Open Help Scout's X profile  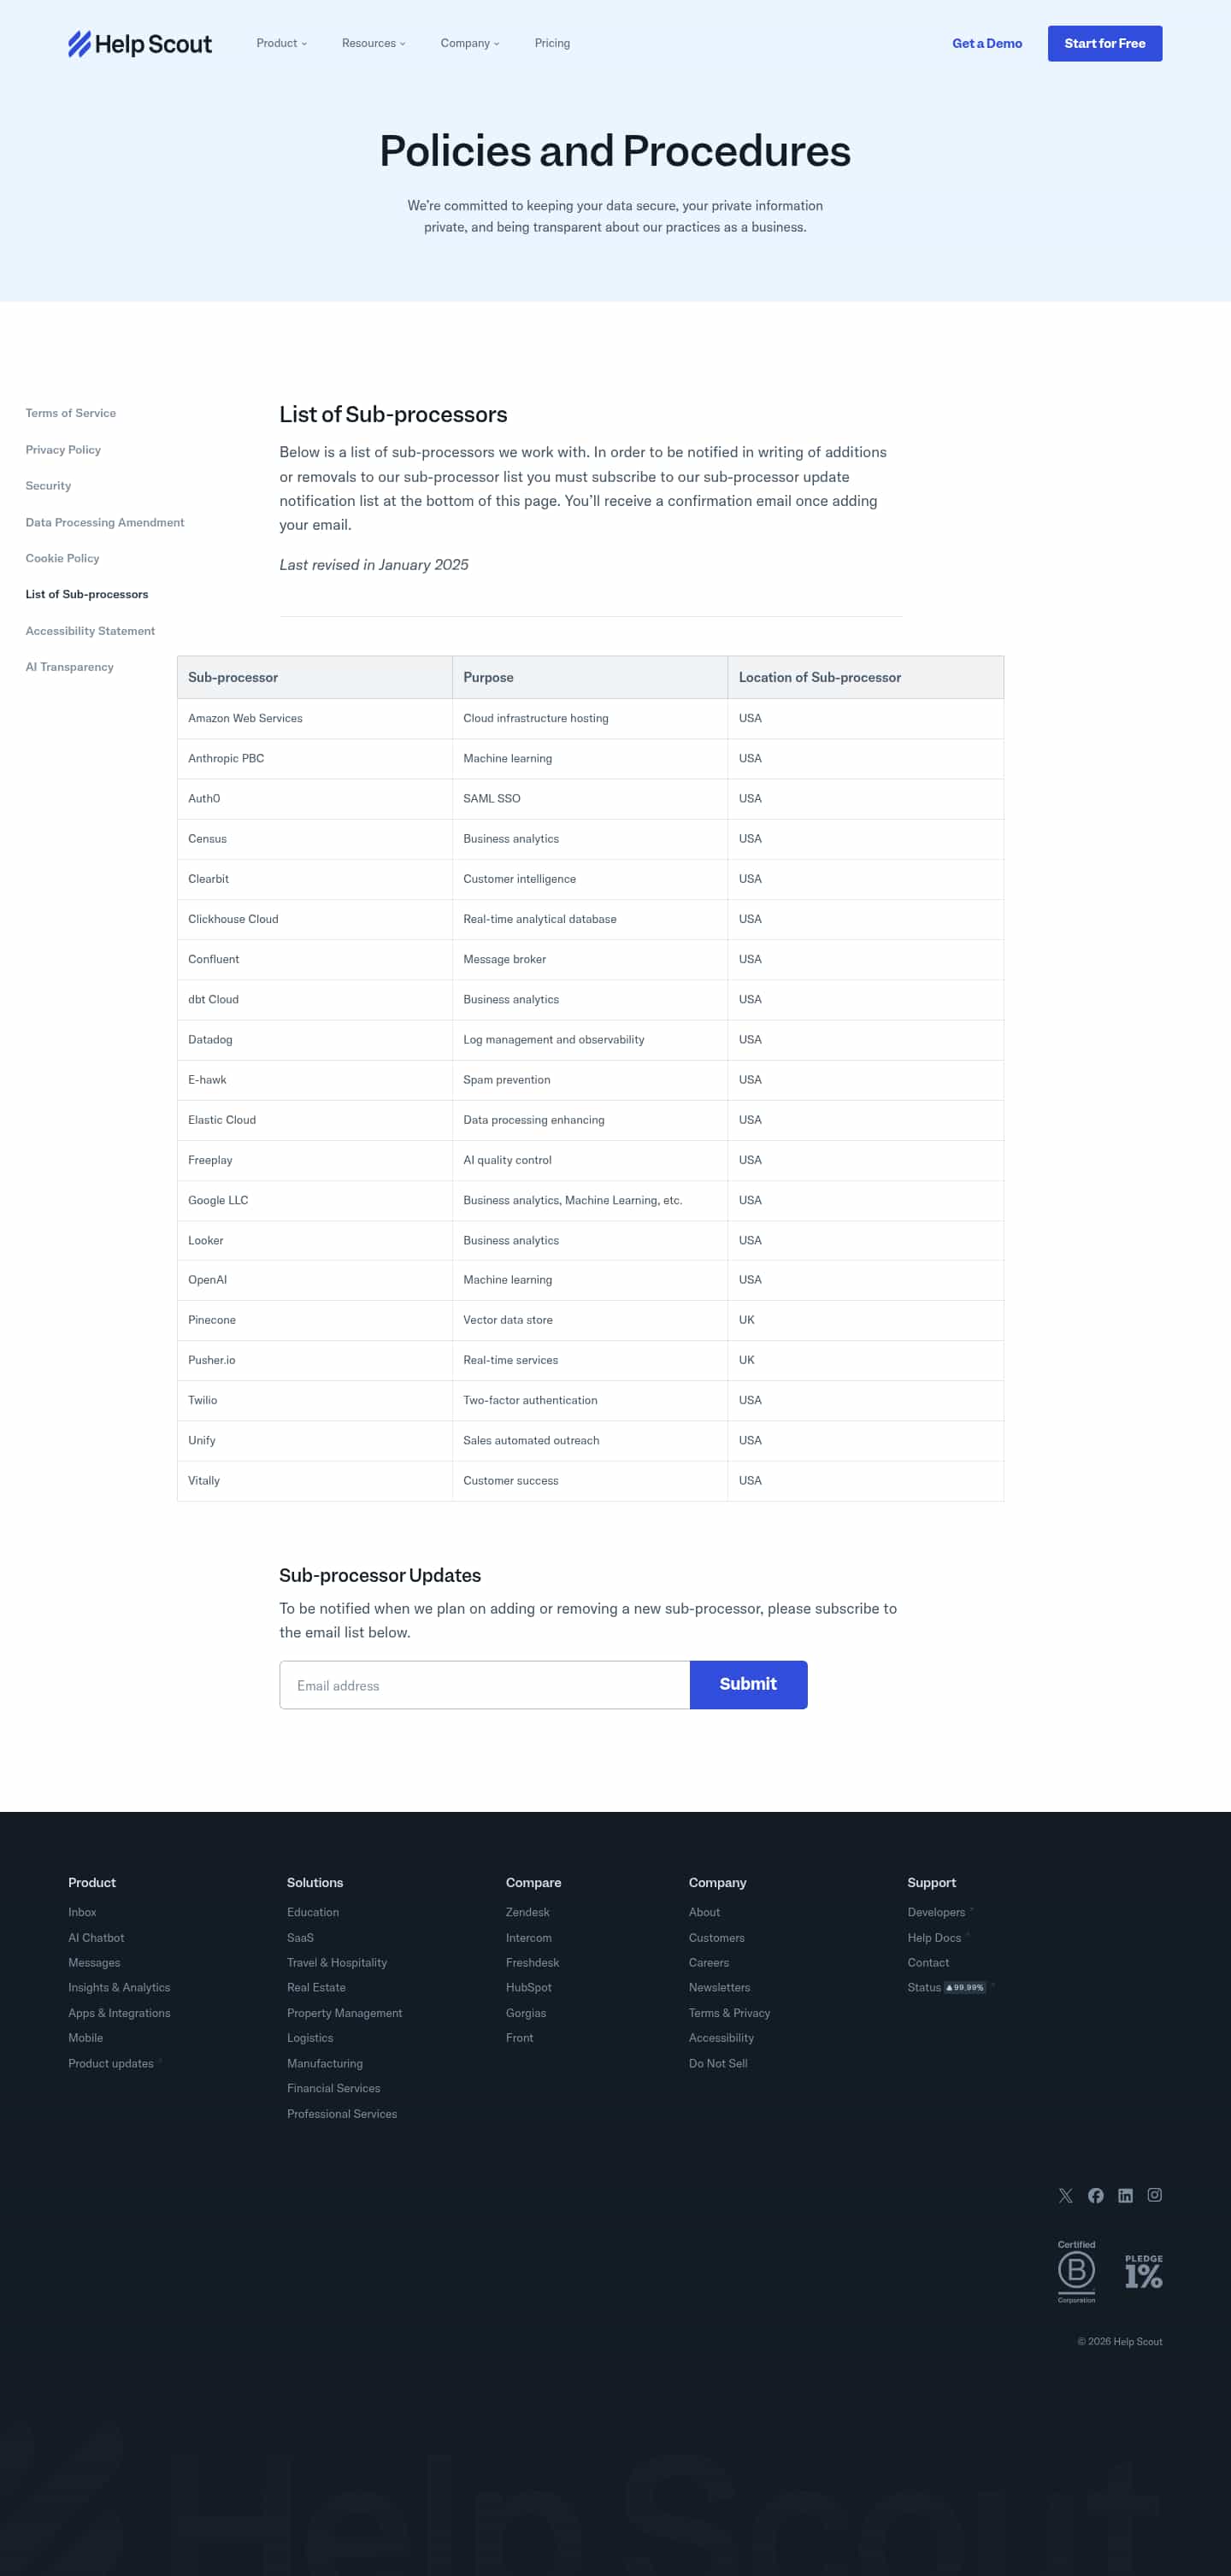pyautogui.click(x=1065, y=2195)
